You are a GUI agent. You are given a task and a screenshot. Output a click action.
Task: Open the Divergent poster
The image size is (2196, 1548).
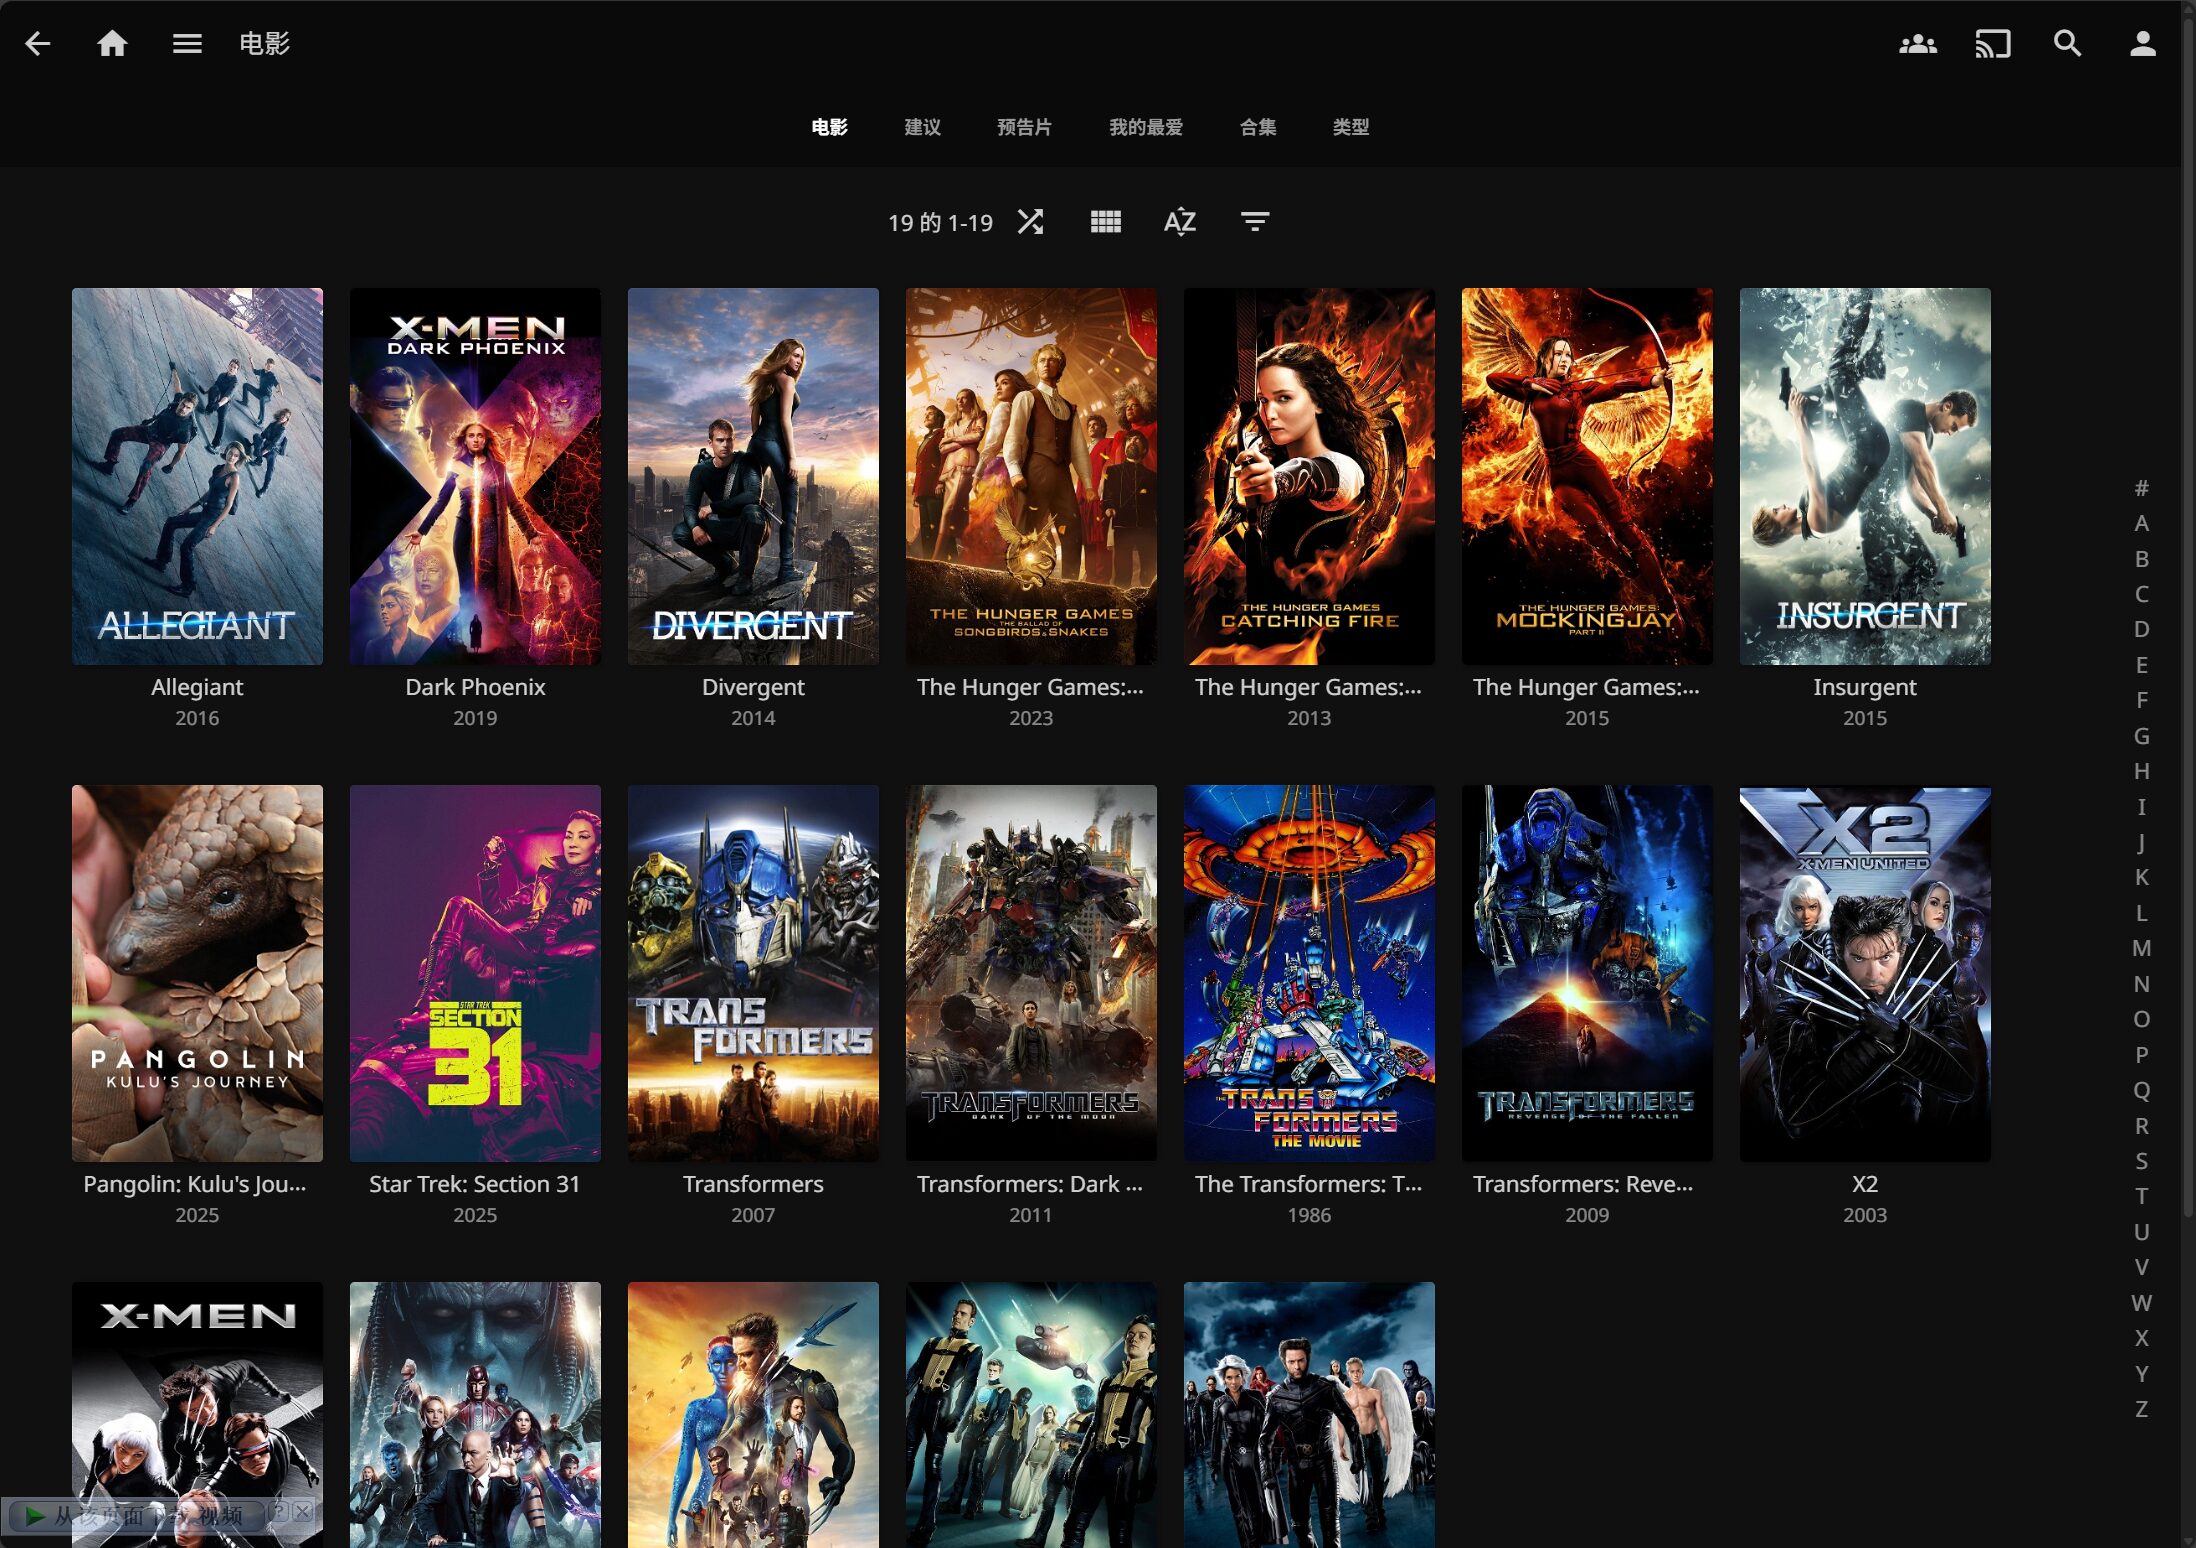point(753,476)
